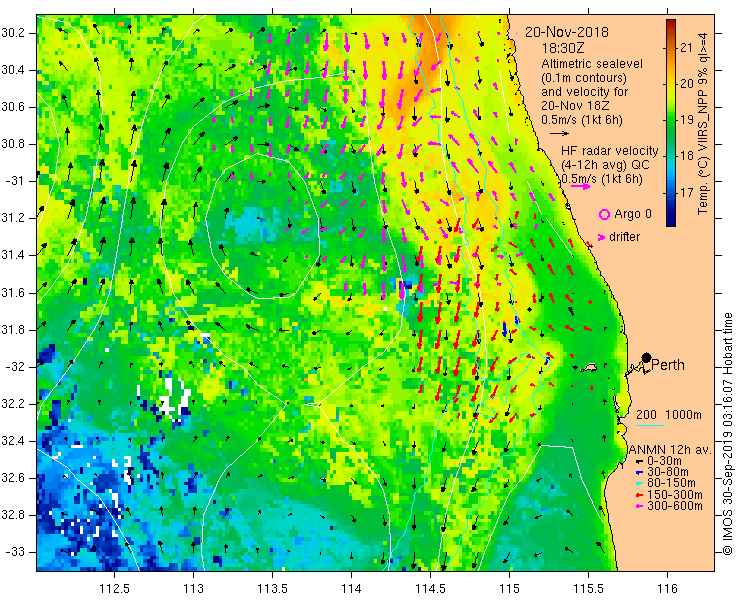Click the 'drifter' legend label
The image size is (740, 600).
624,237
